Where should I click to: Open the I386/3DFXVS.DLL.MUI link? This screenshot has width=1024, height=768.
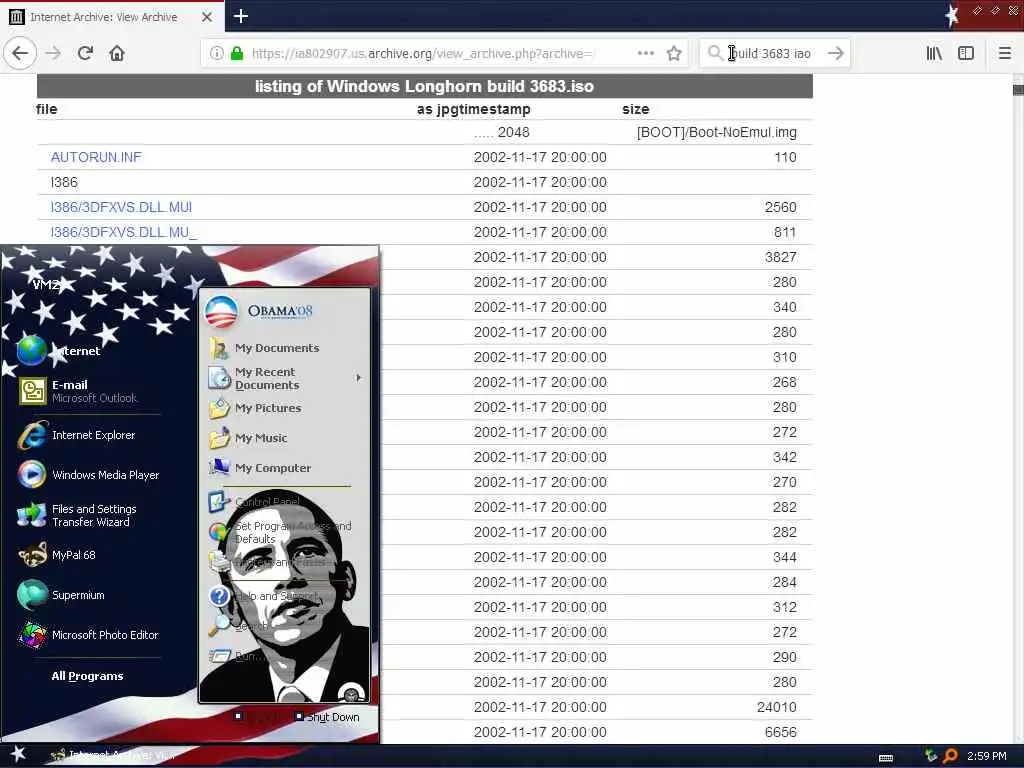coord(121,207)
